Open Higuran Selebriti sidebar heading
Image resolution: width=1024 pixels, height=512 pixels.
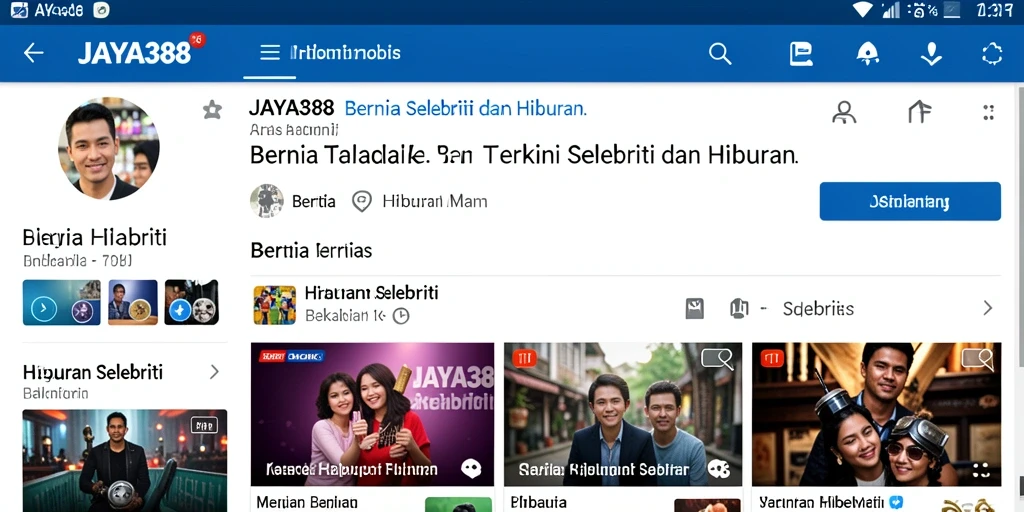click(x=93, y=372)
